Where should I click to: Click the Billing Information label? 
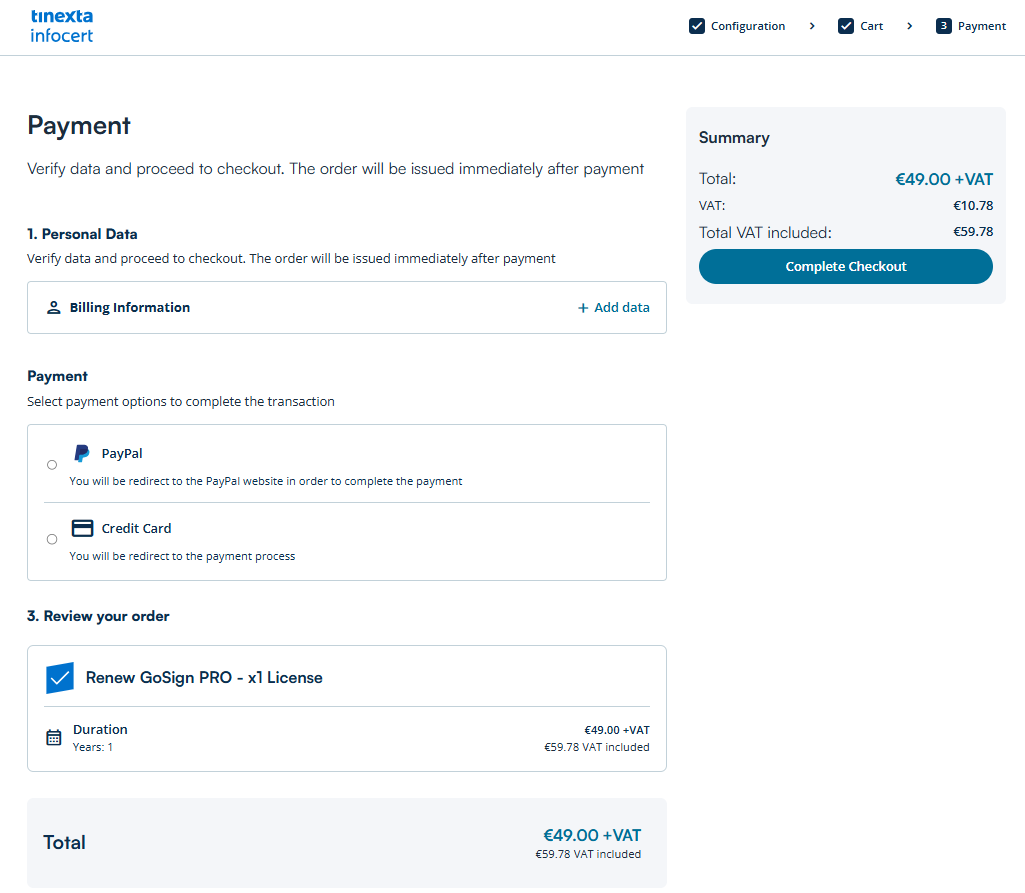tap(130, 308)
